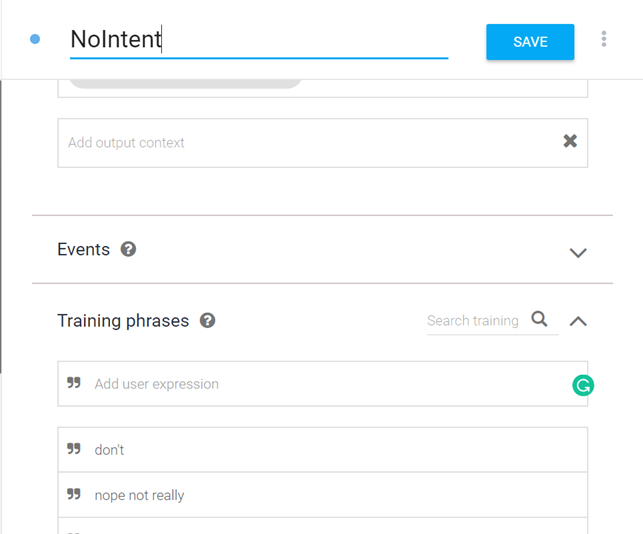This screenshot has height=534, width=643.
Task: Click into the NoIntent name field
Action: tap(258, 40)
